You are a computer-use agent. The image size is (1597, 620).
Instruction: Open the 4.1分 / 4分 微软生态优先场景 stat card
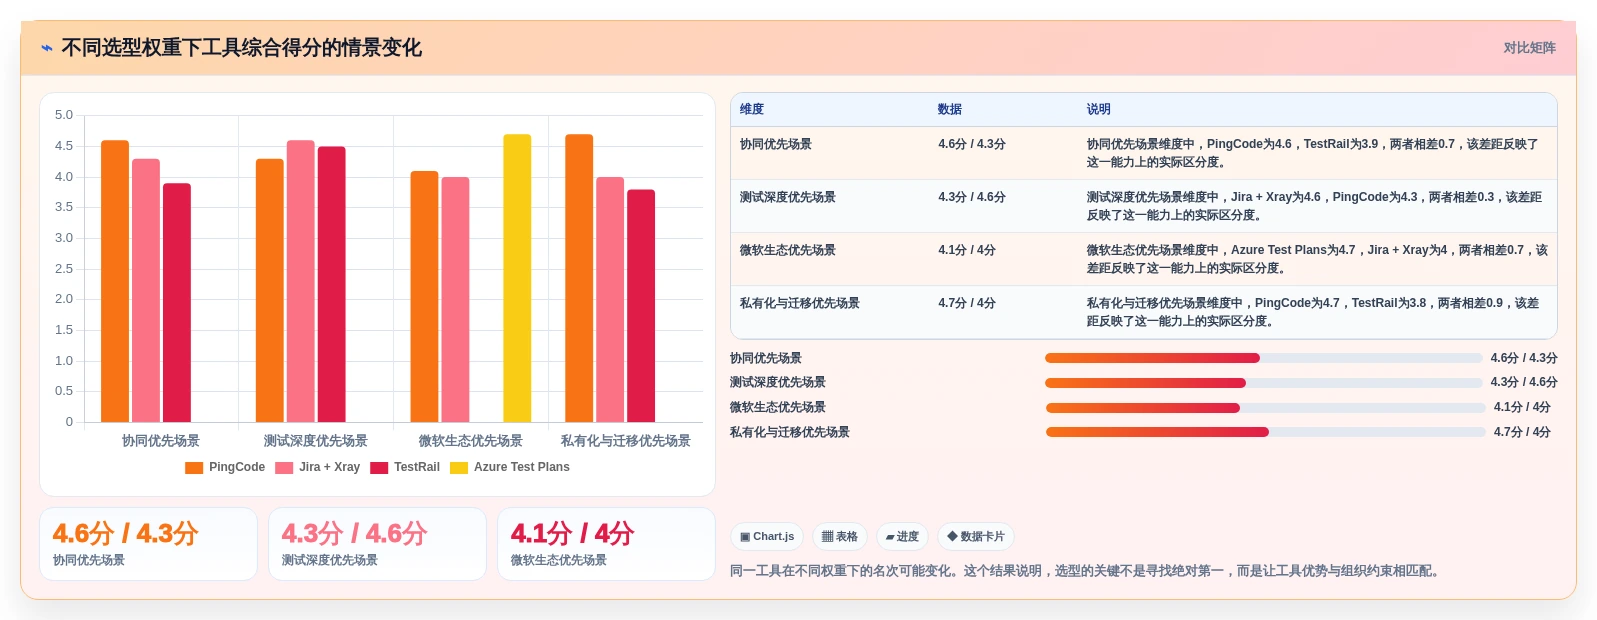click(606, 544)
